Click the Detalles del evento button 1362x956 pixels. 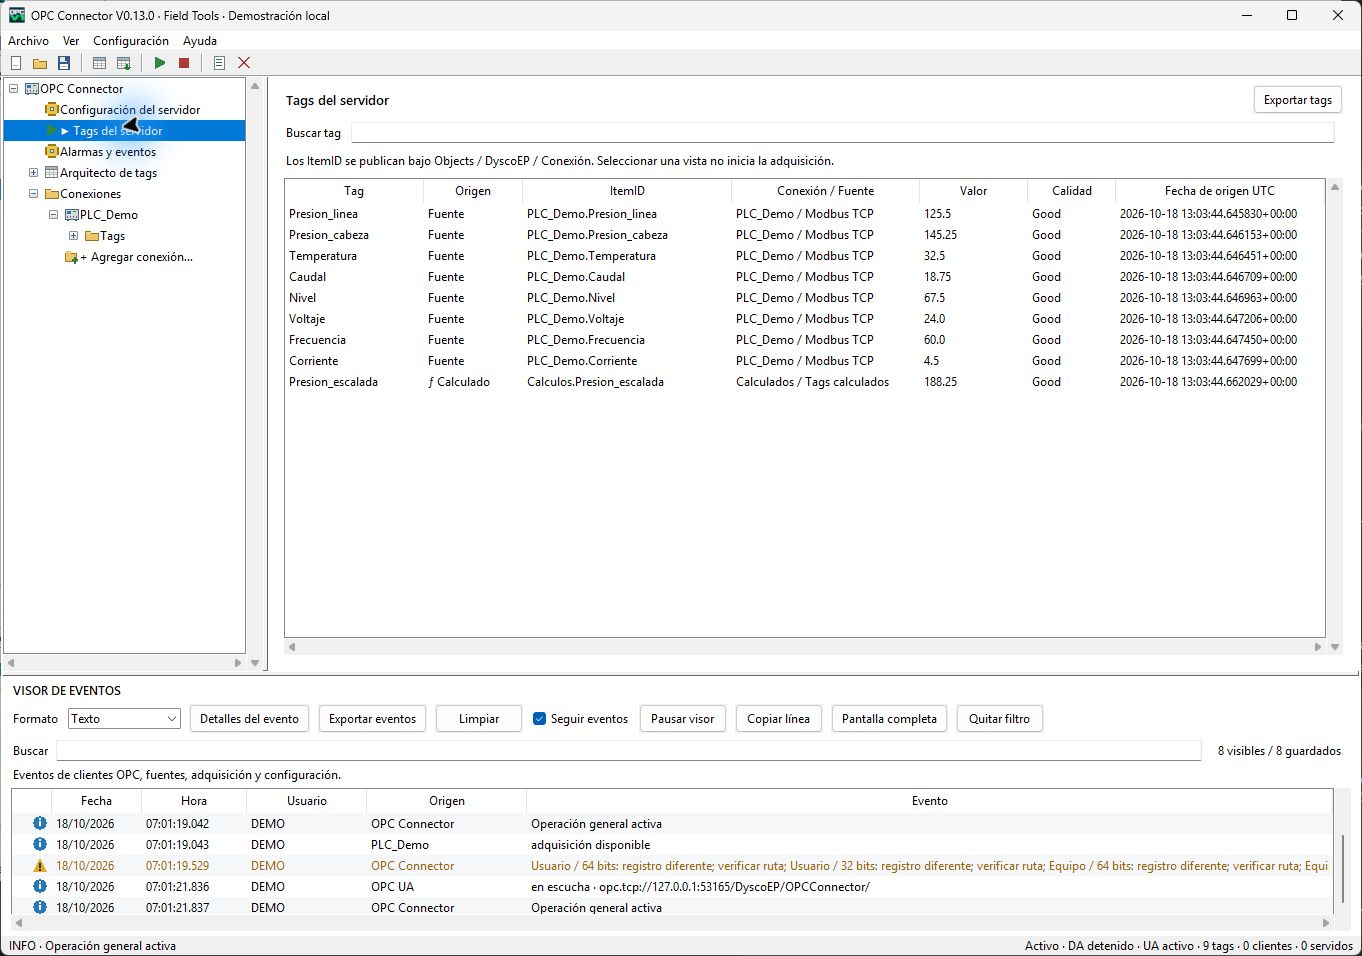250,719
